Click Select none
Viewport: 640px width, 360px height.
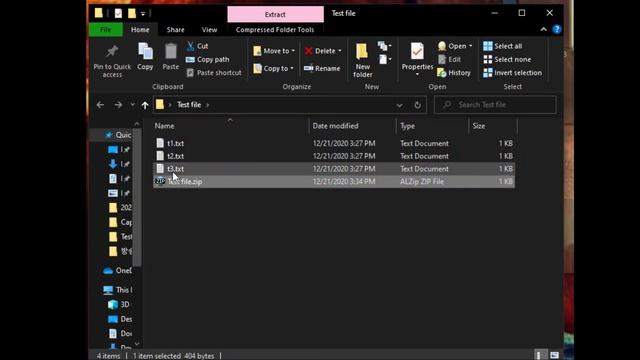click(507, 60)
